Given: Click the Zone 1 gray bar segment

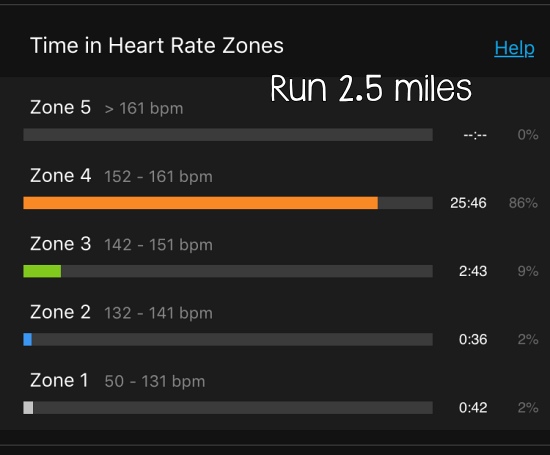Looking at the screenshot, I should point(28,408).
